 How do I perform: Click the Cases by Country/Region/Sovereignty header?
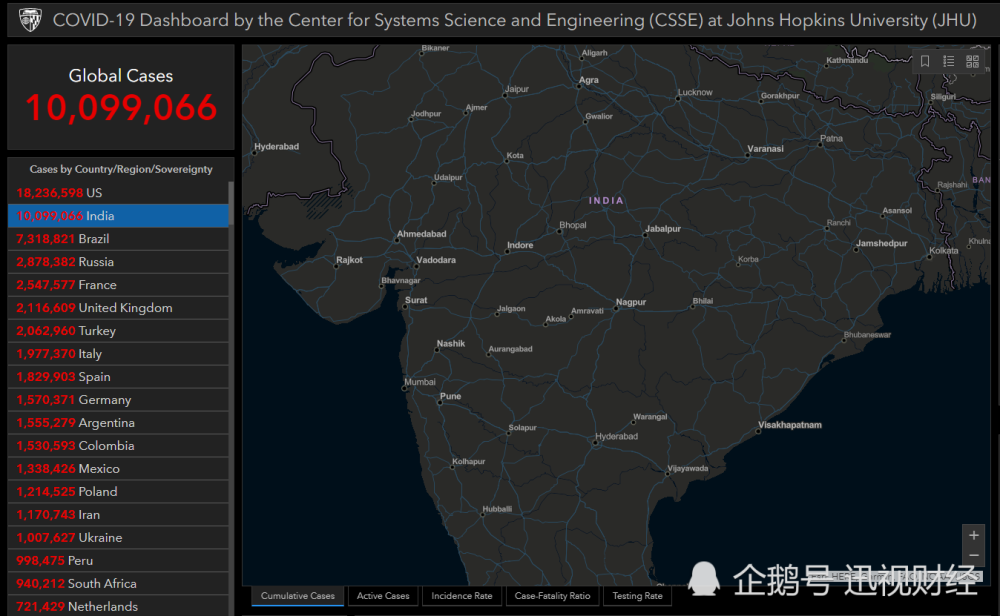coord(121,169)
